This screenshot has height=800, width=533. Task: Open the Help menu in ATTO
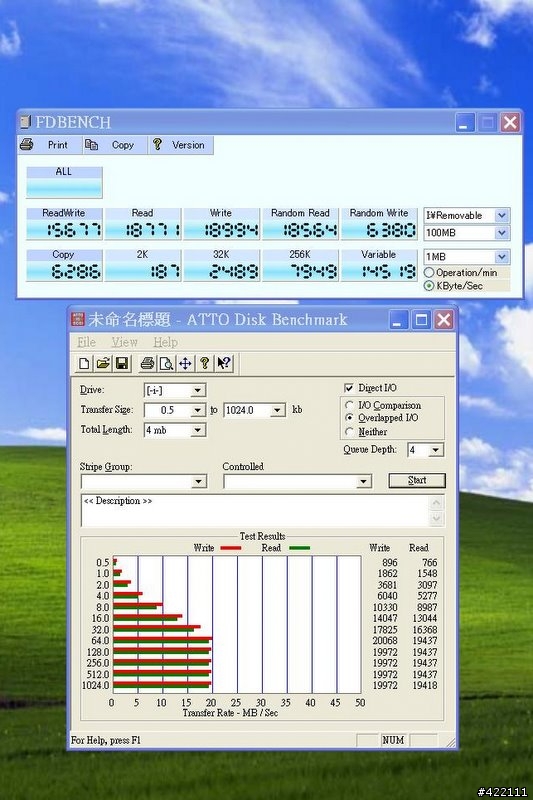pos(165,342)
